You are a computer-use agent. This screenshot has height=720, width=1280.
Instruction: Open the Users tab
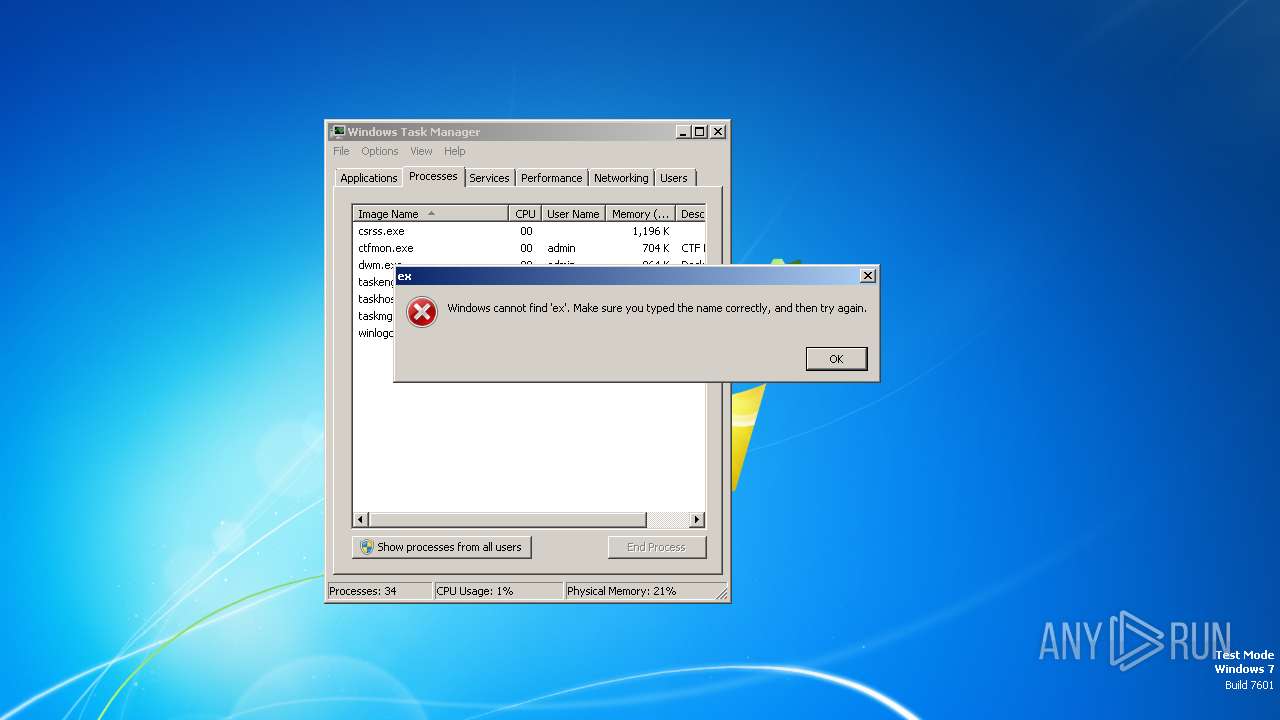[674, 178]
